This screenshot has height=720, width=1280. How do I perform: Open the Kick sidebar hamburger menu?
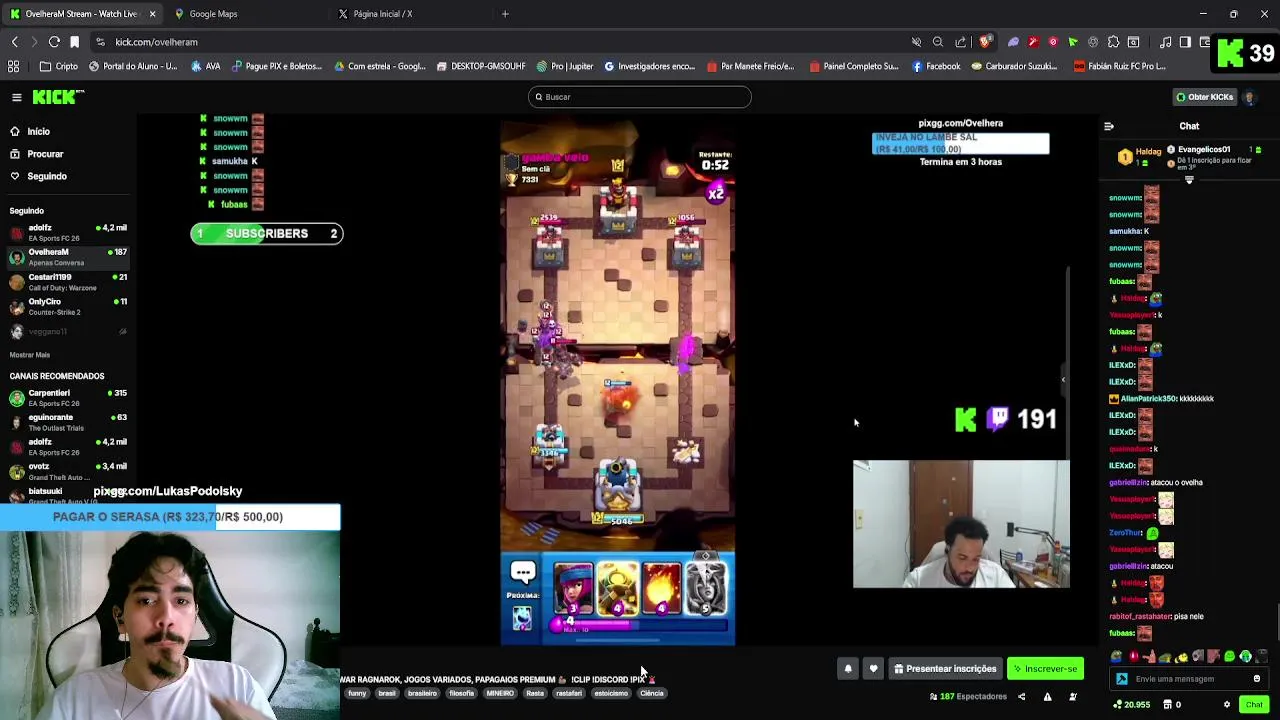(17, 97)
